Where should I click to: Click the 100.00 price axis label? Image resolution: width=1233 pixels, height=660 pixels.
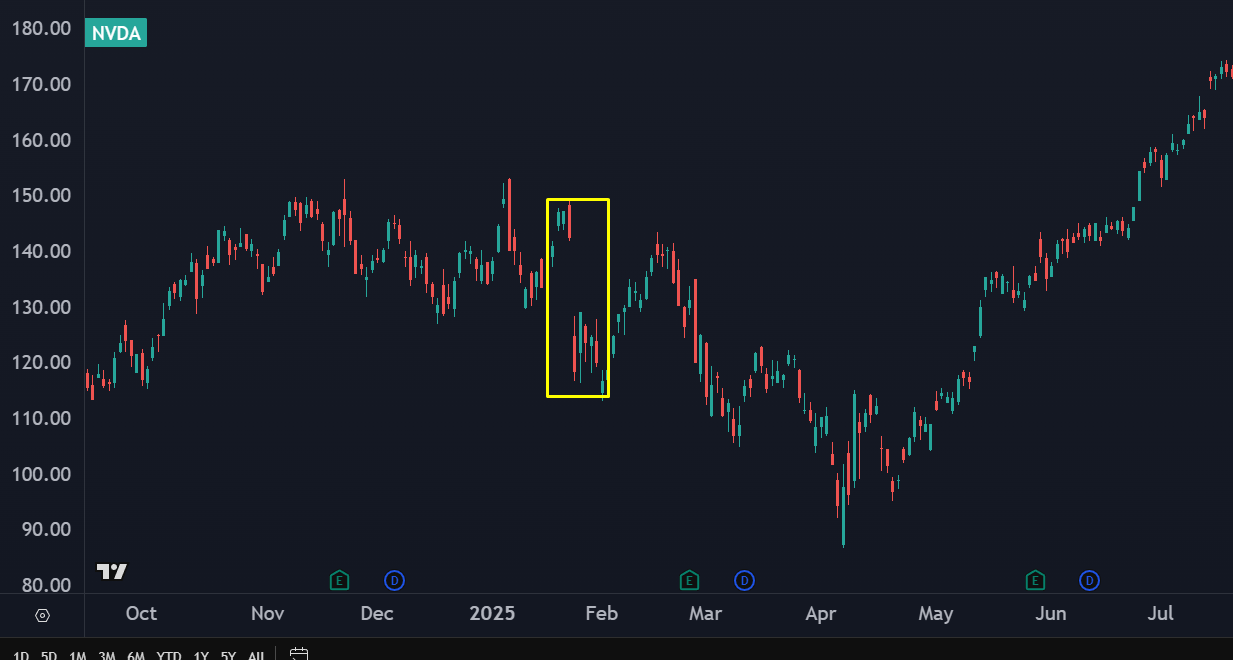40,474
